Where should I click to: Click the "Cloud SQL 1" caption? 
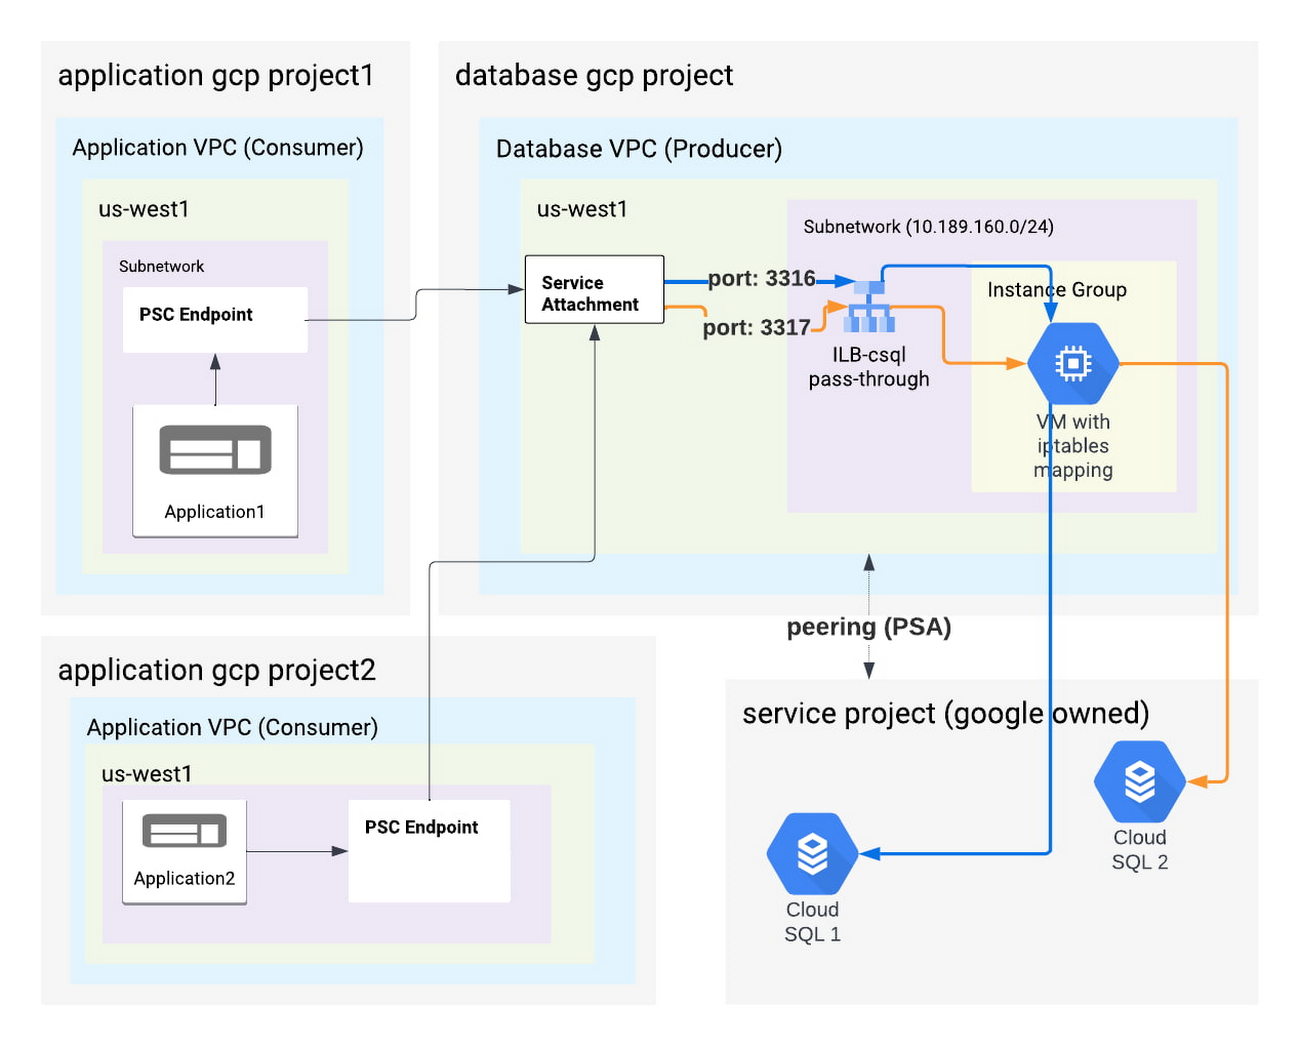(812, 922)
